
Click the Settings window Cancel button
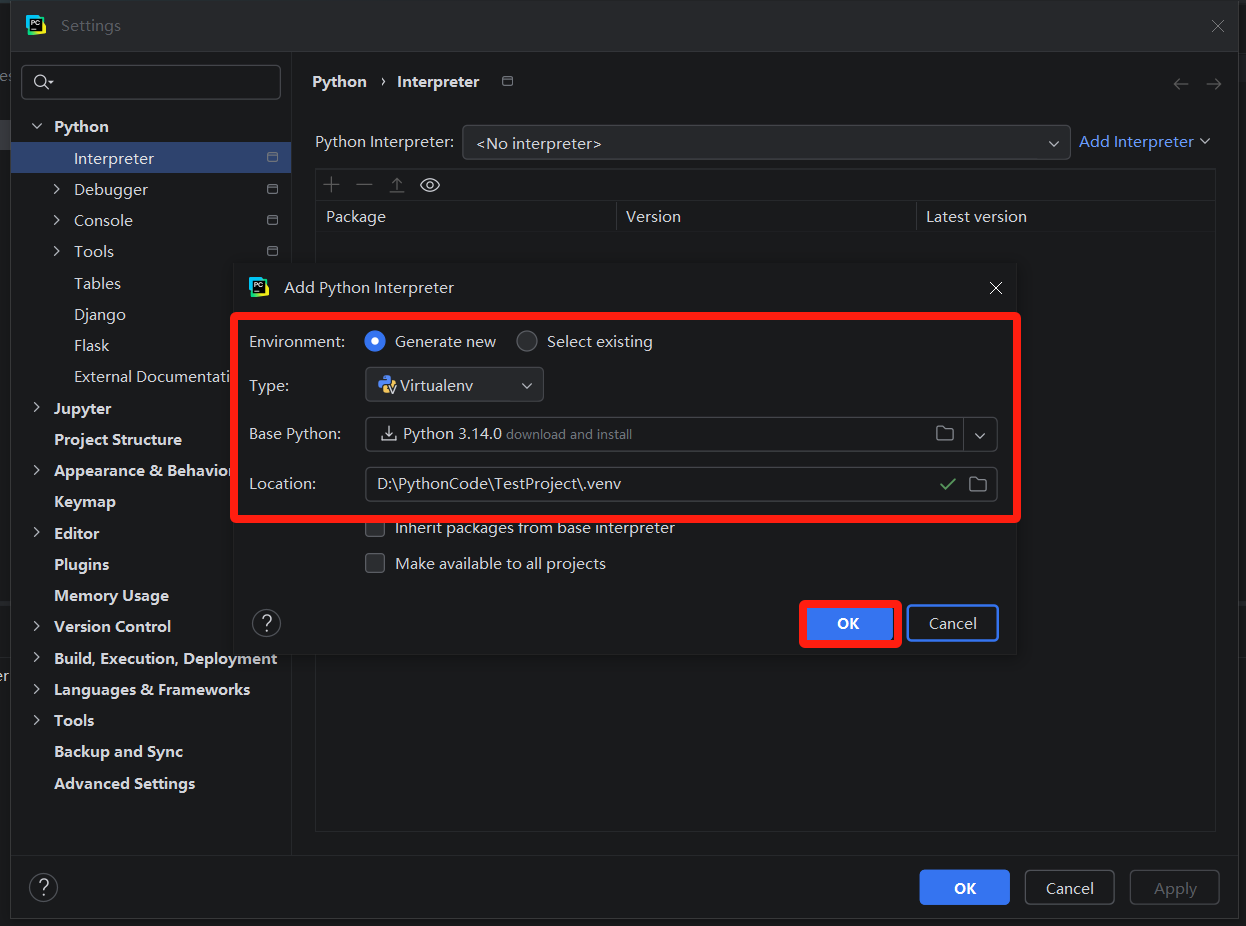pyautogui.click(x=1069, y=888)
